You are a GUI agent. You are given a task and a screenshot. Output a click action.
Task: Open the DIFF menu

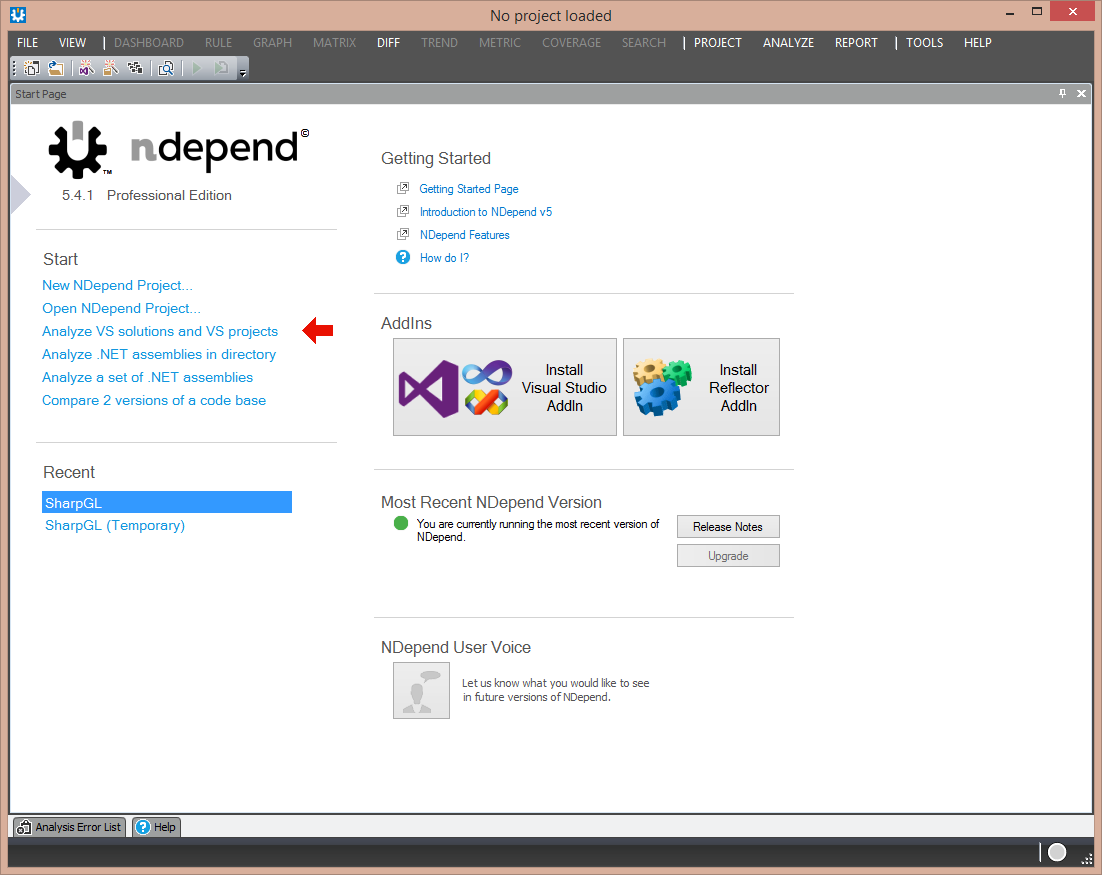(x=389, y=43)
